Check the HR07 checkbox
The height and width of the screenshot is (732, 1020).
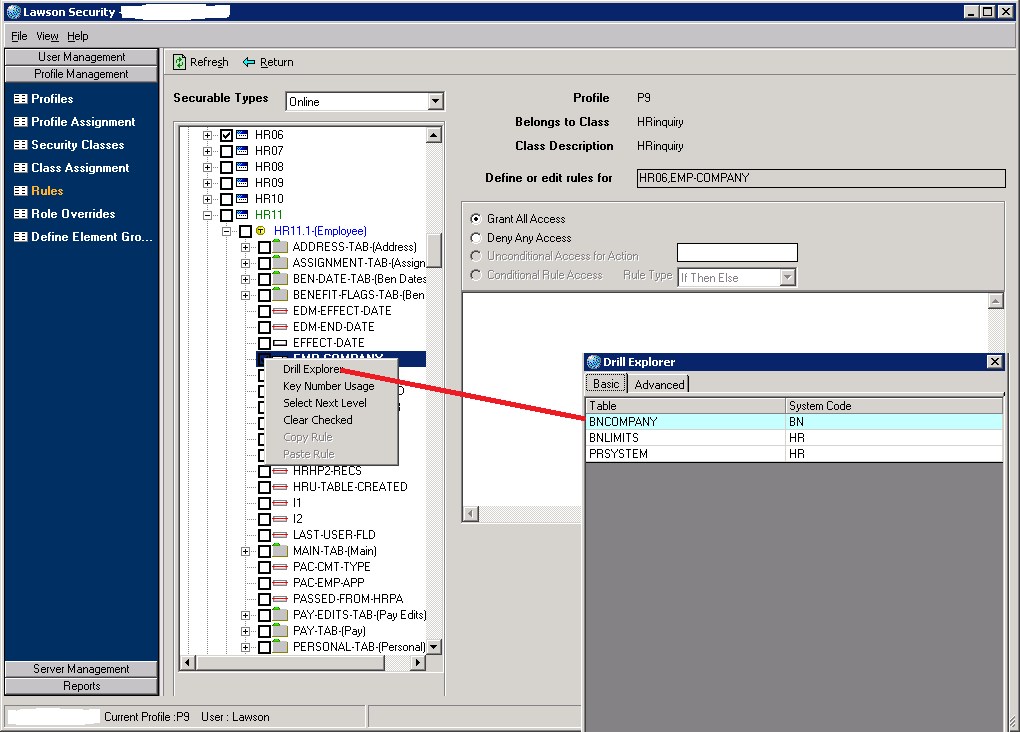point(226,151)
